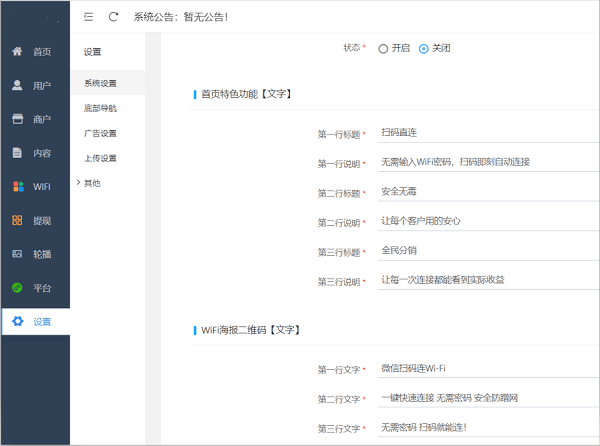Toggle the sidebar collapse hamburger icon
This screenshot has width=600, height=446.
89,17
